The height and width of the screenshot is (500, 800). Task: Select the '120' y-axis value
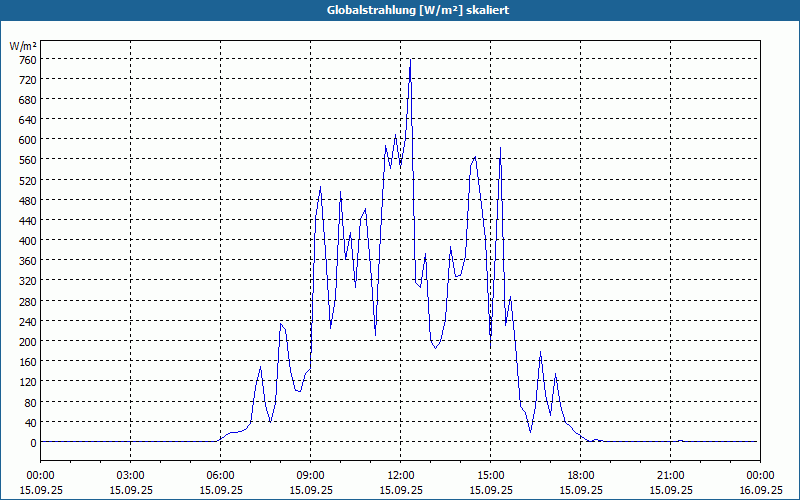tap(28, 383)
